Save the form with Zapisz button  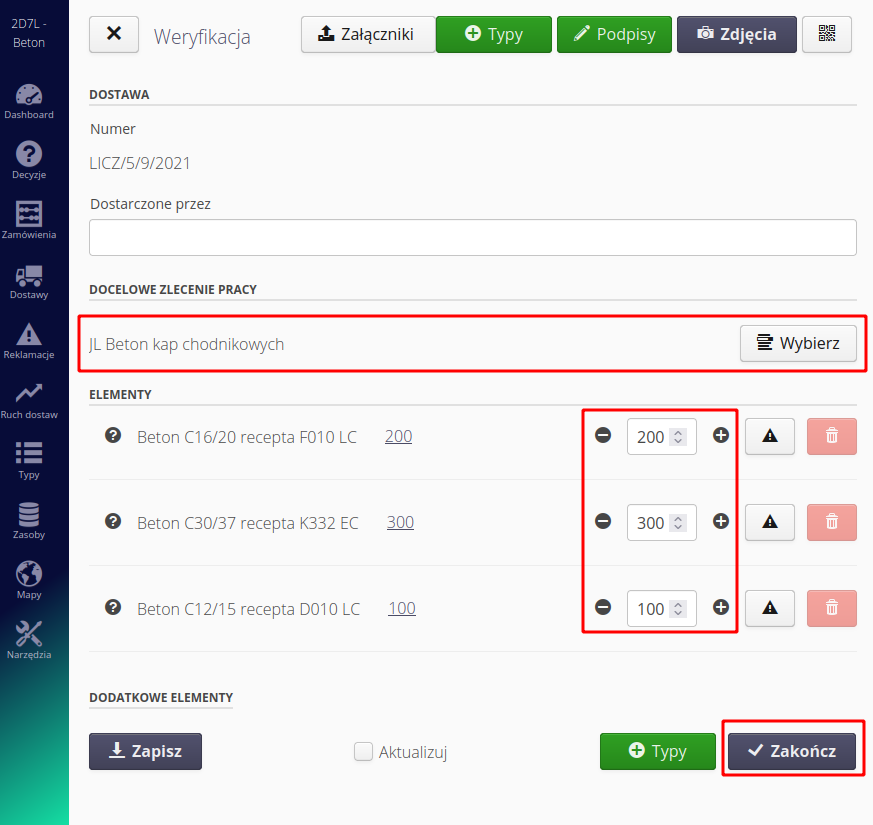pos(145,751)
